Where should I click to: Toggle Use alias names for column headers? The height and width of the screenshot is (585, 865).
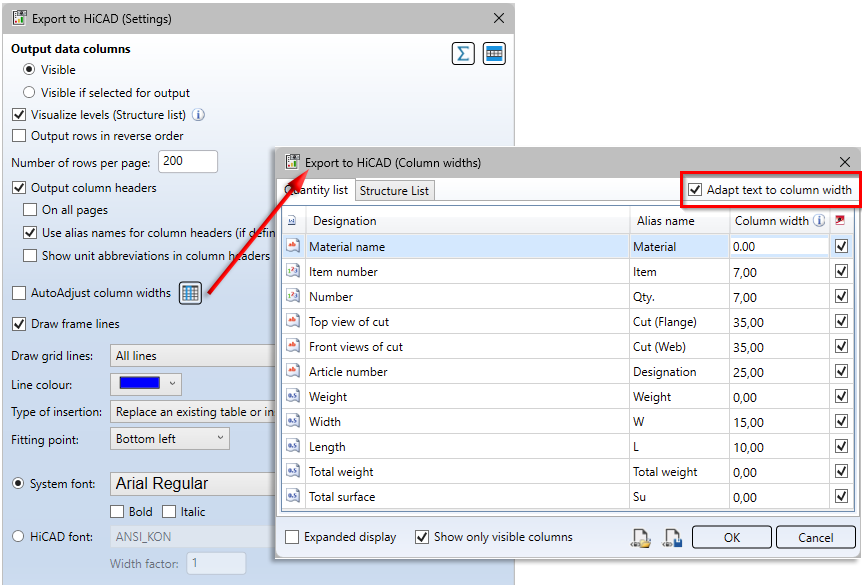30,232
